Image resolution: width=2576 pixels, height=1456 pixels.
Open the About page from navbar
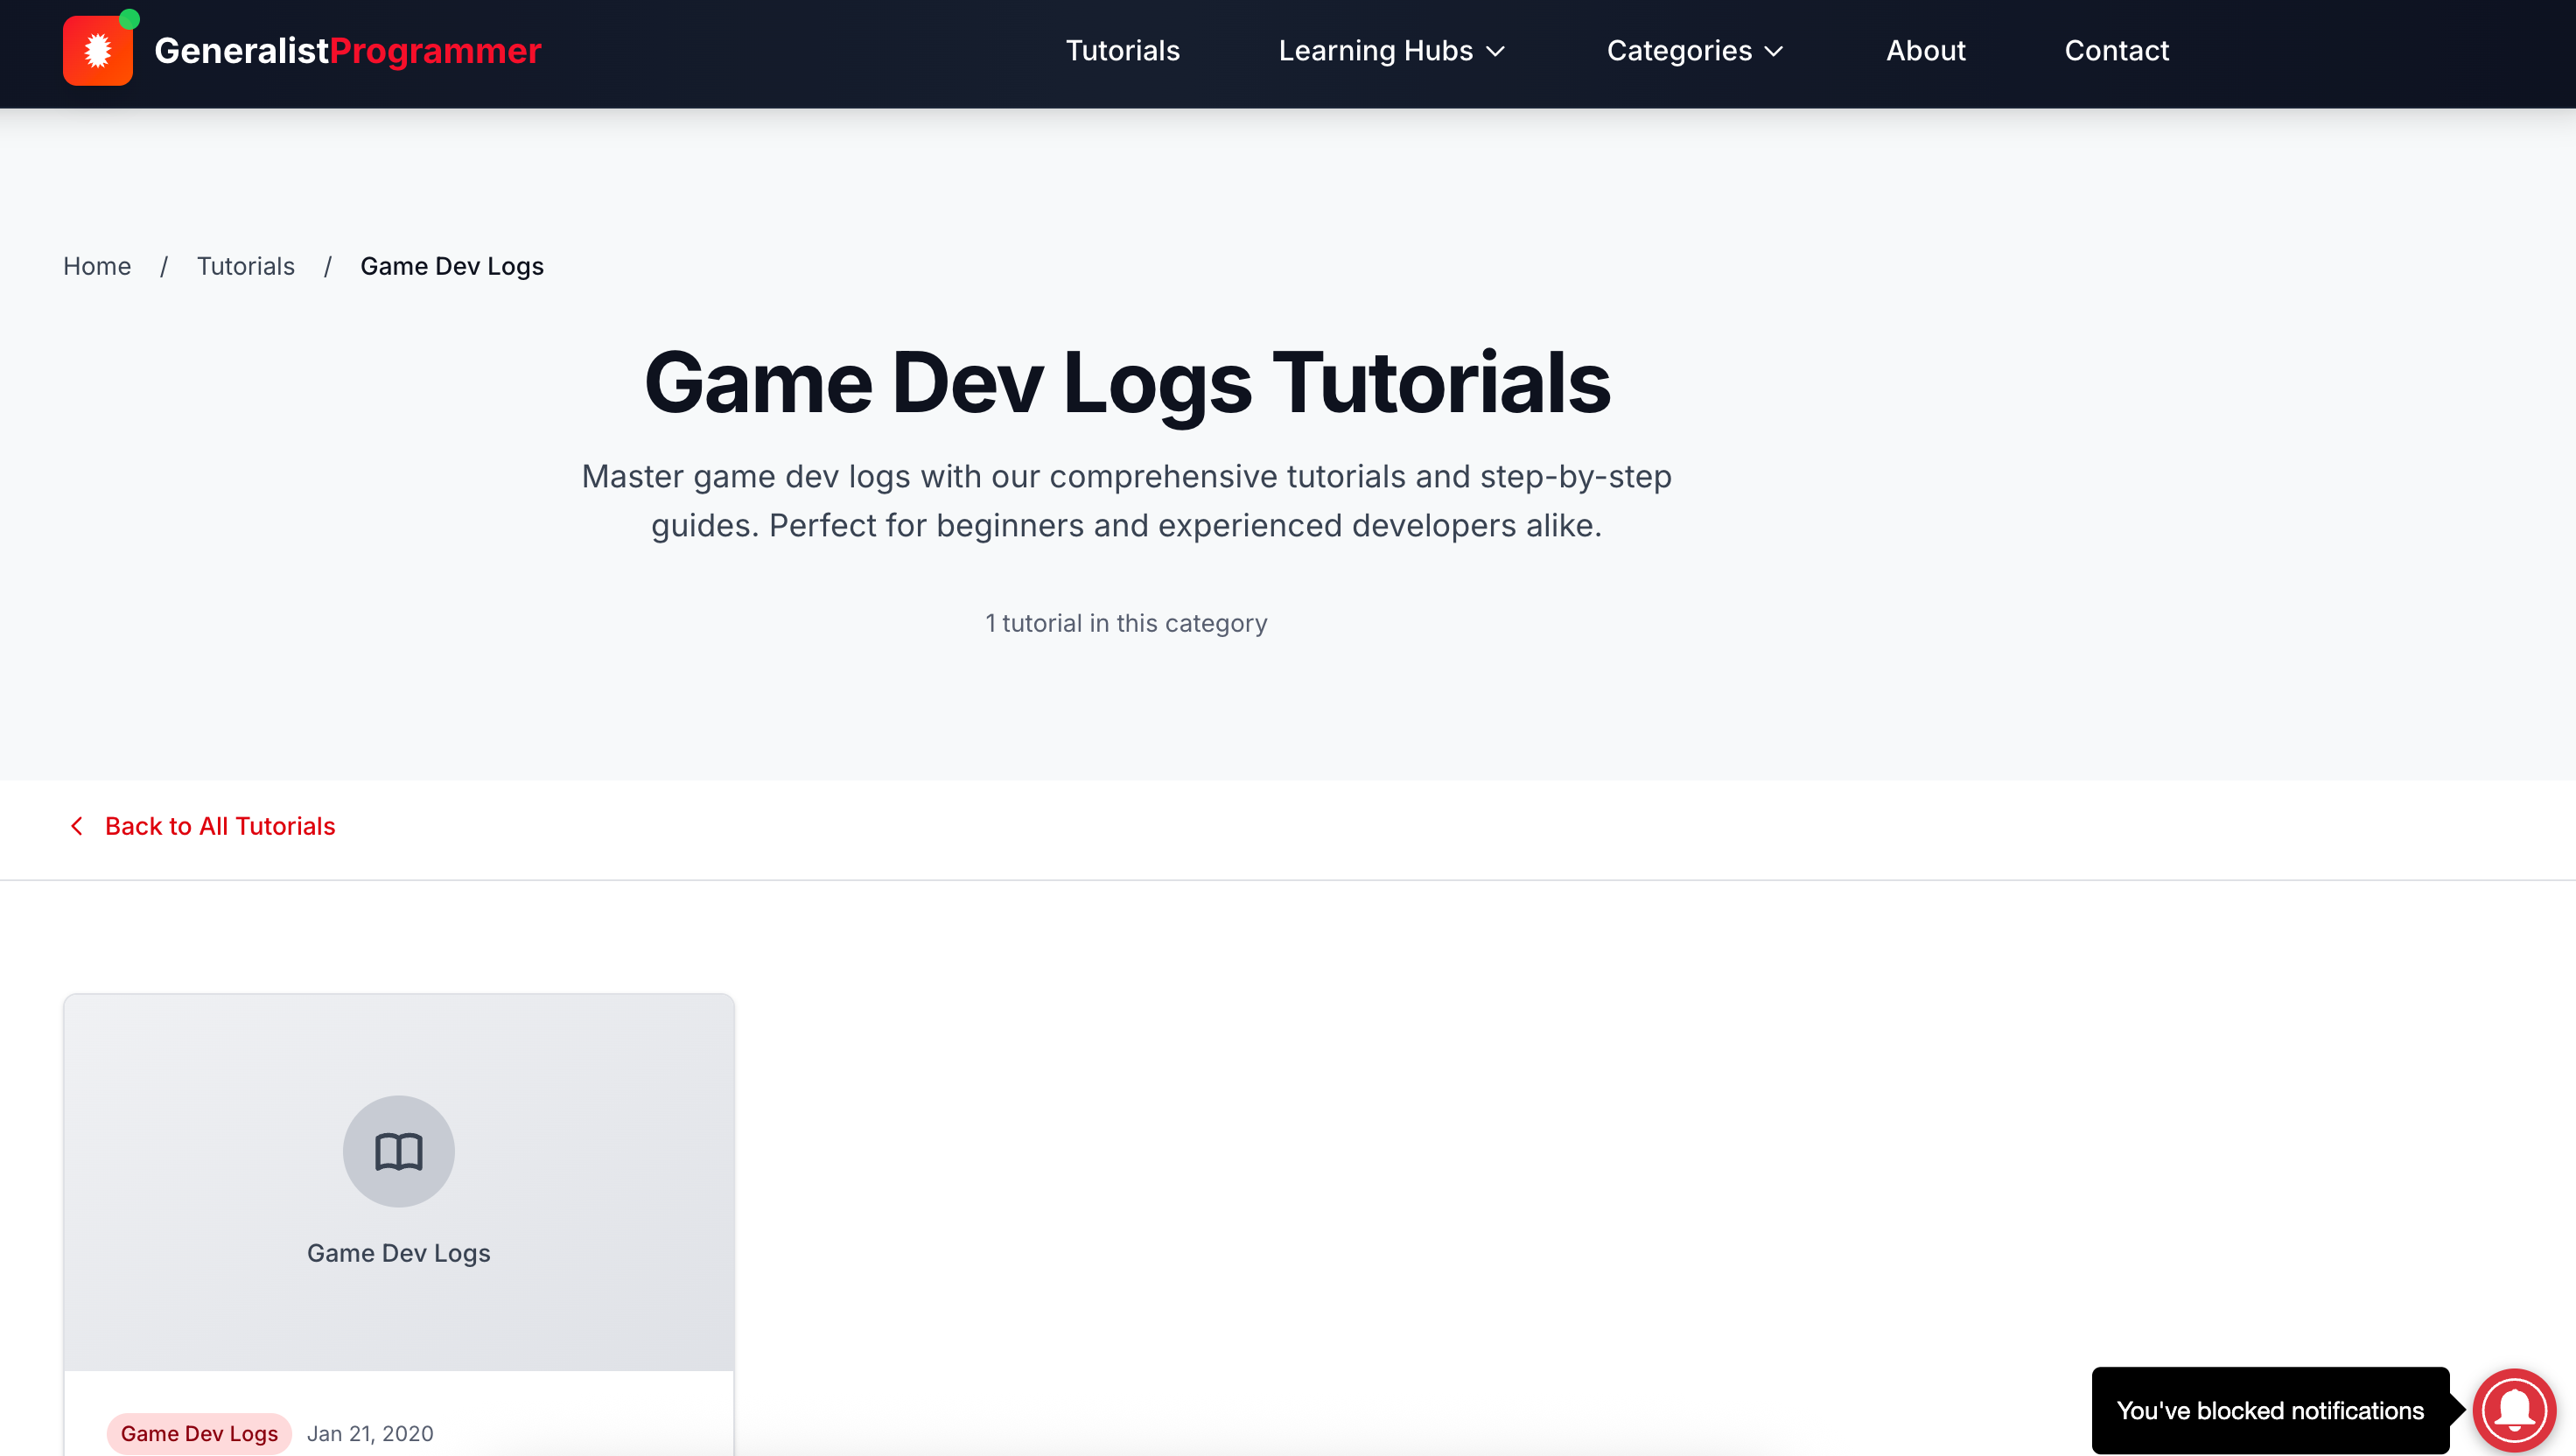tap(1925, 51)
